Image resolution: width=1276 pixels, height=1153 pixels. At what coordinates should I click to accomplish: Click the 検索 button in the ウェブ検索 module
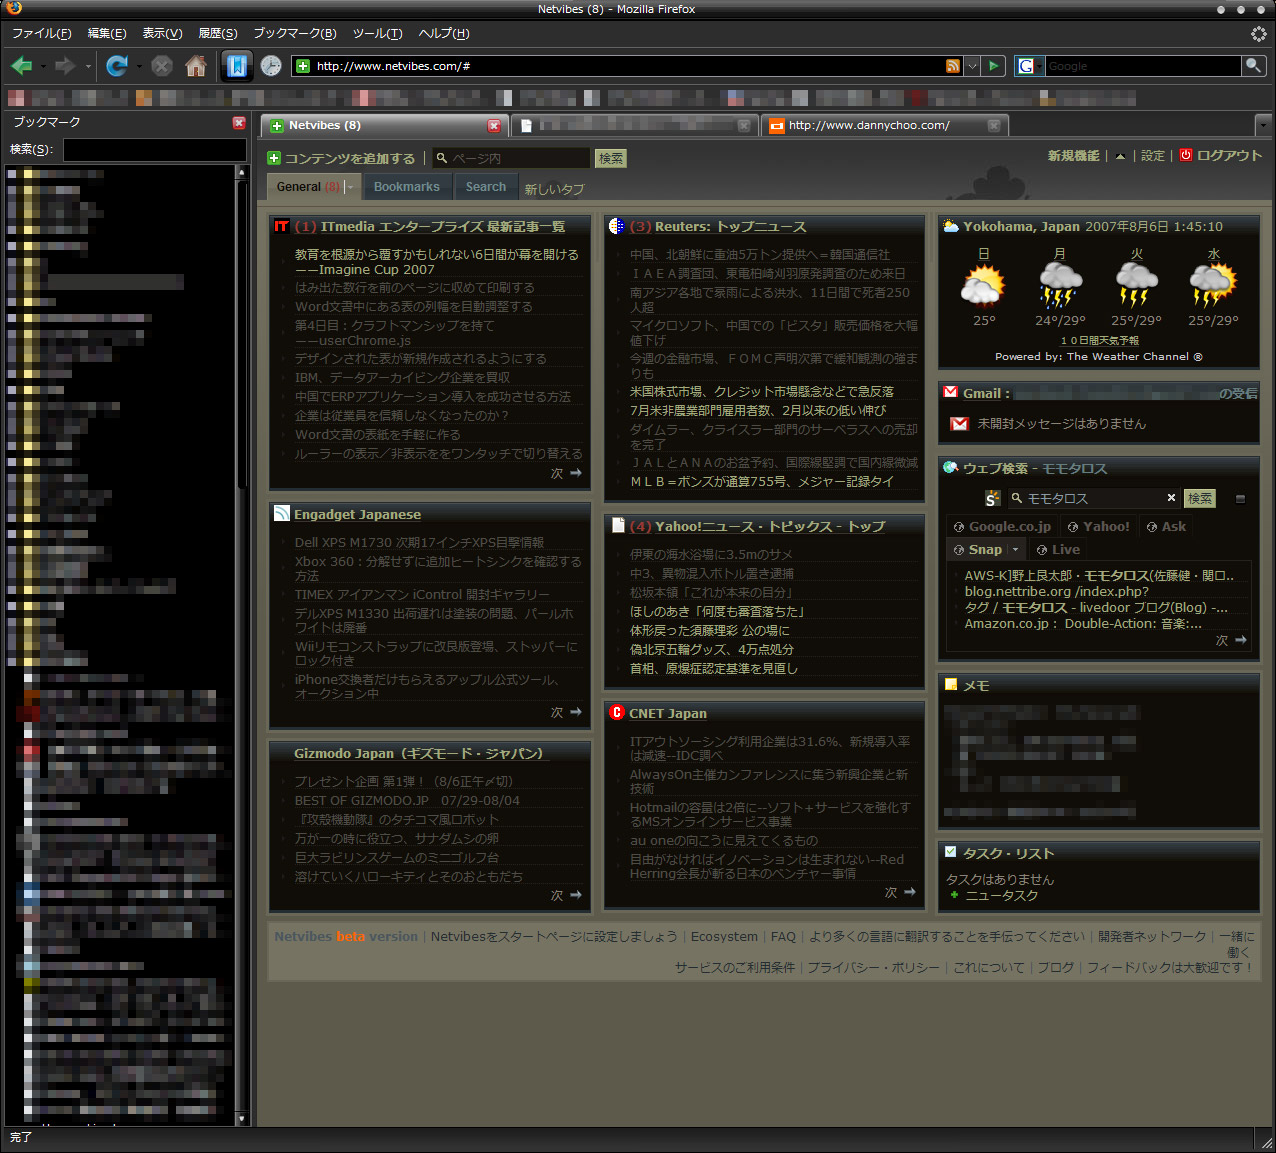pos(1199,498)
